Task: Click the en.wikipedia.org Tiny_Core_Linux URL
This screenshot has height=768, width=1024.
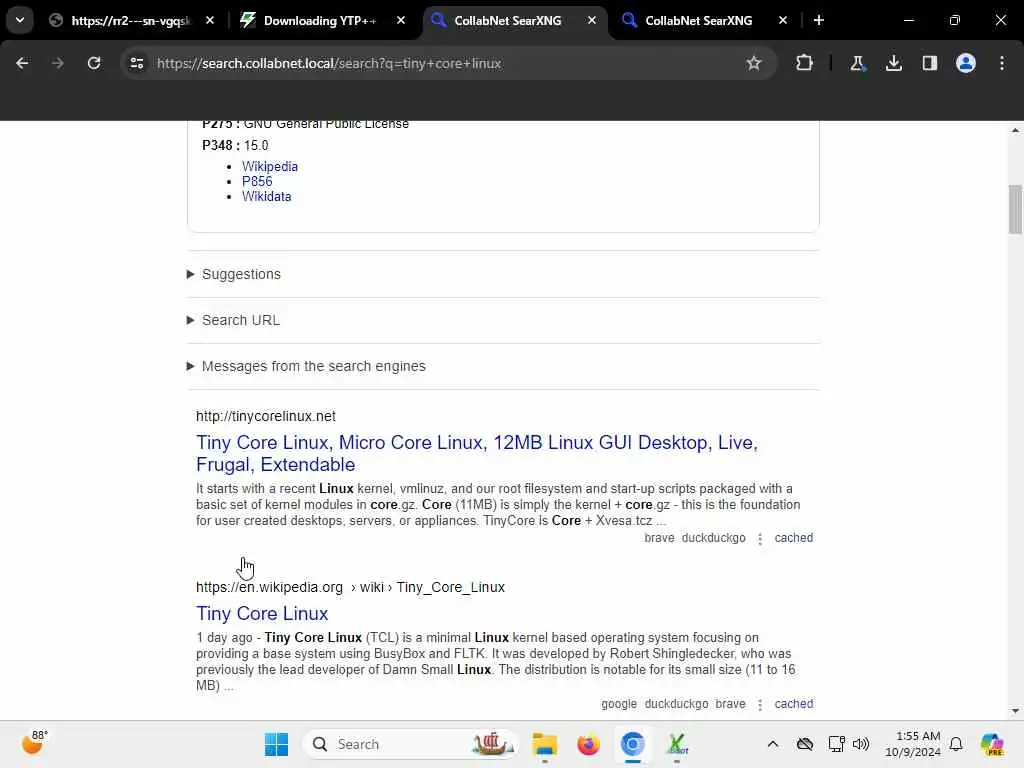Action: [x=350, y=587]
